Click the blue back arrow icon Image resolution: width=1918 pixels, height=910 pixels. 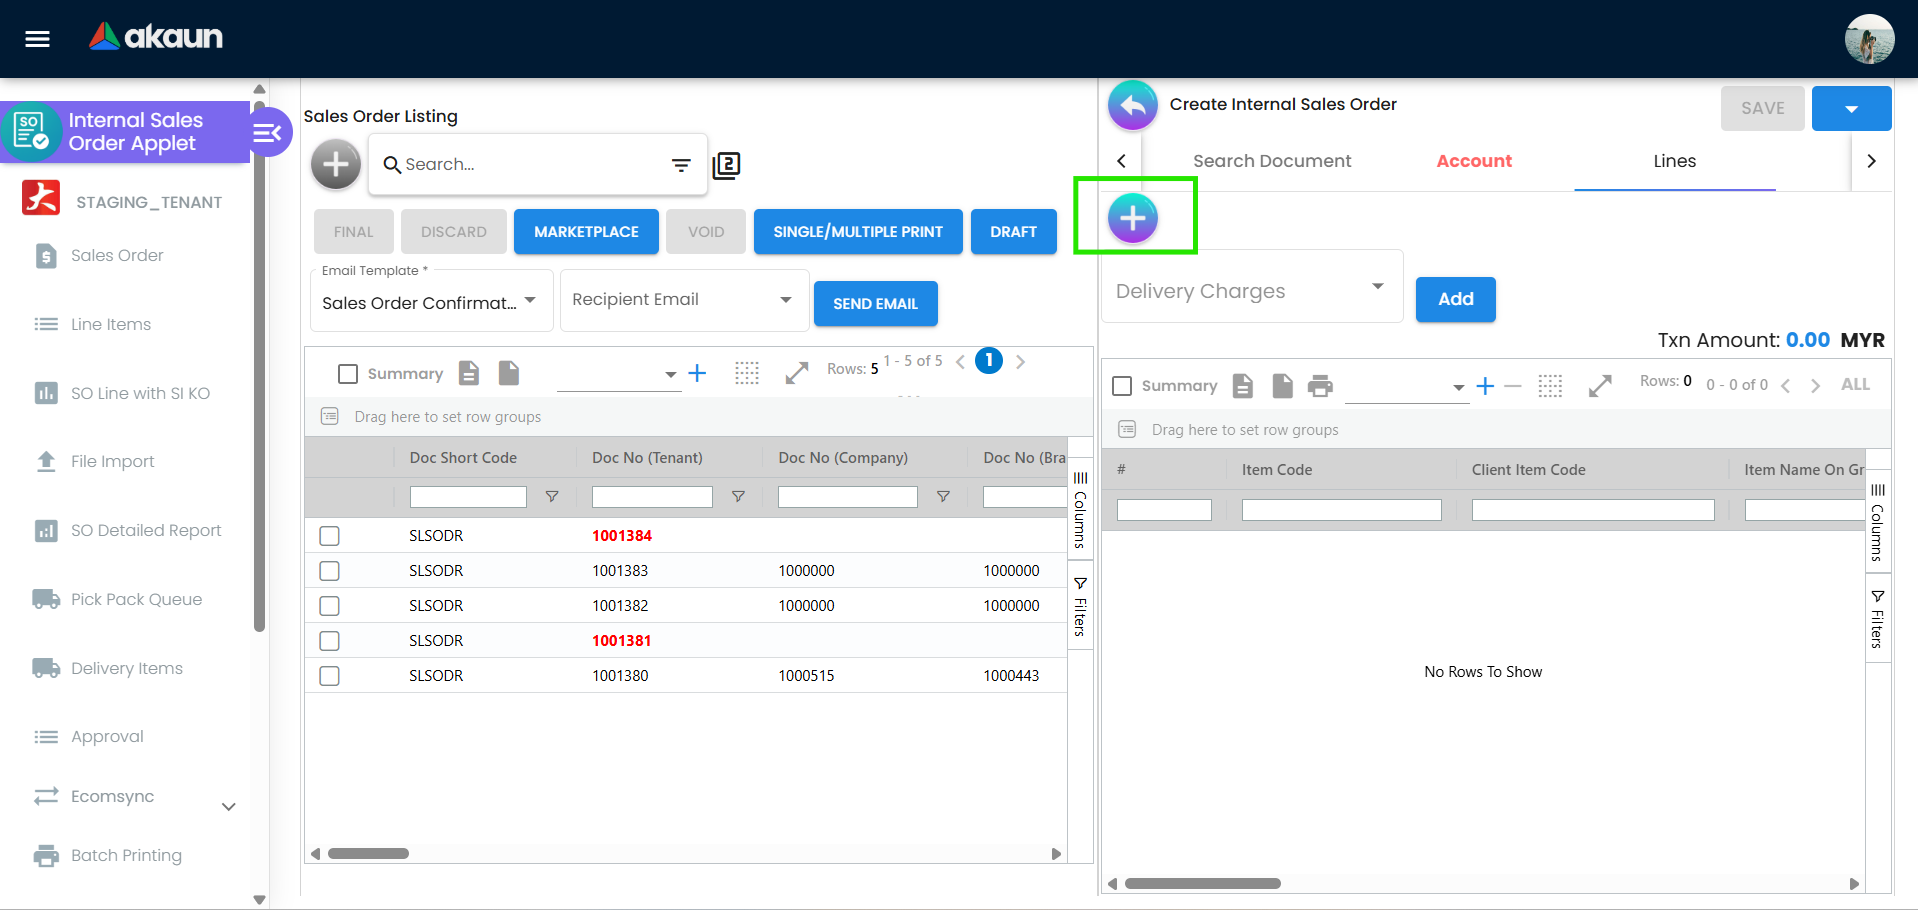1132,105
